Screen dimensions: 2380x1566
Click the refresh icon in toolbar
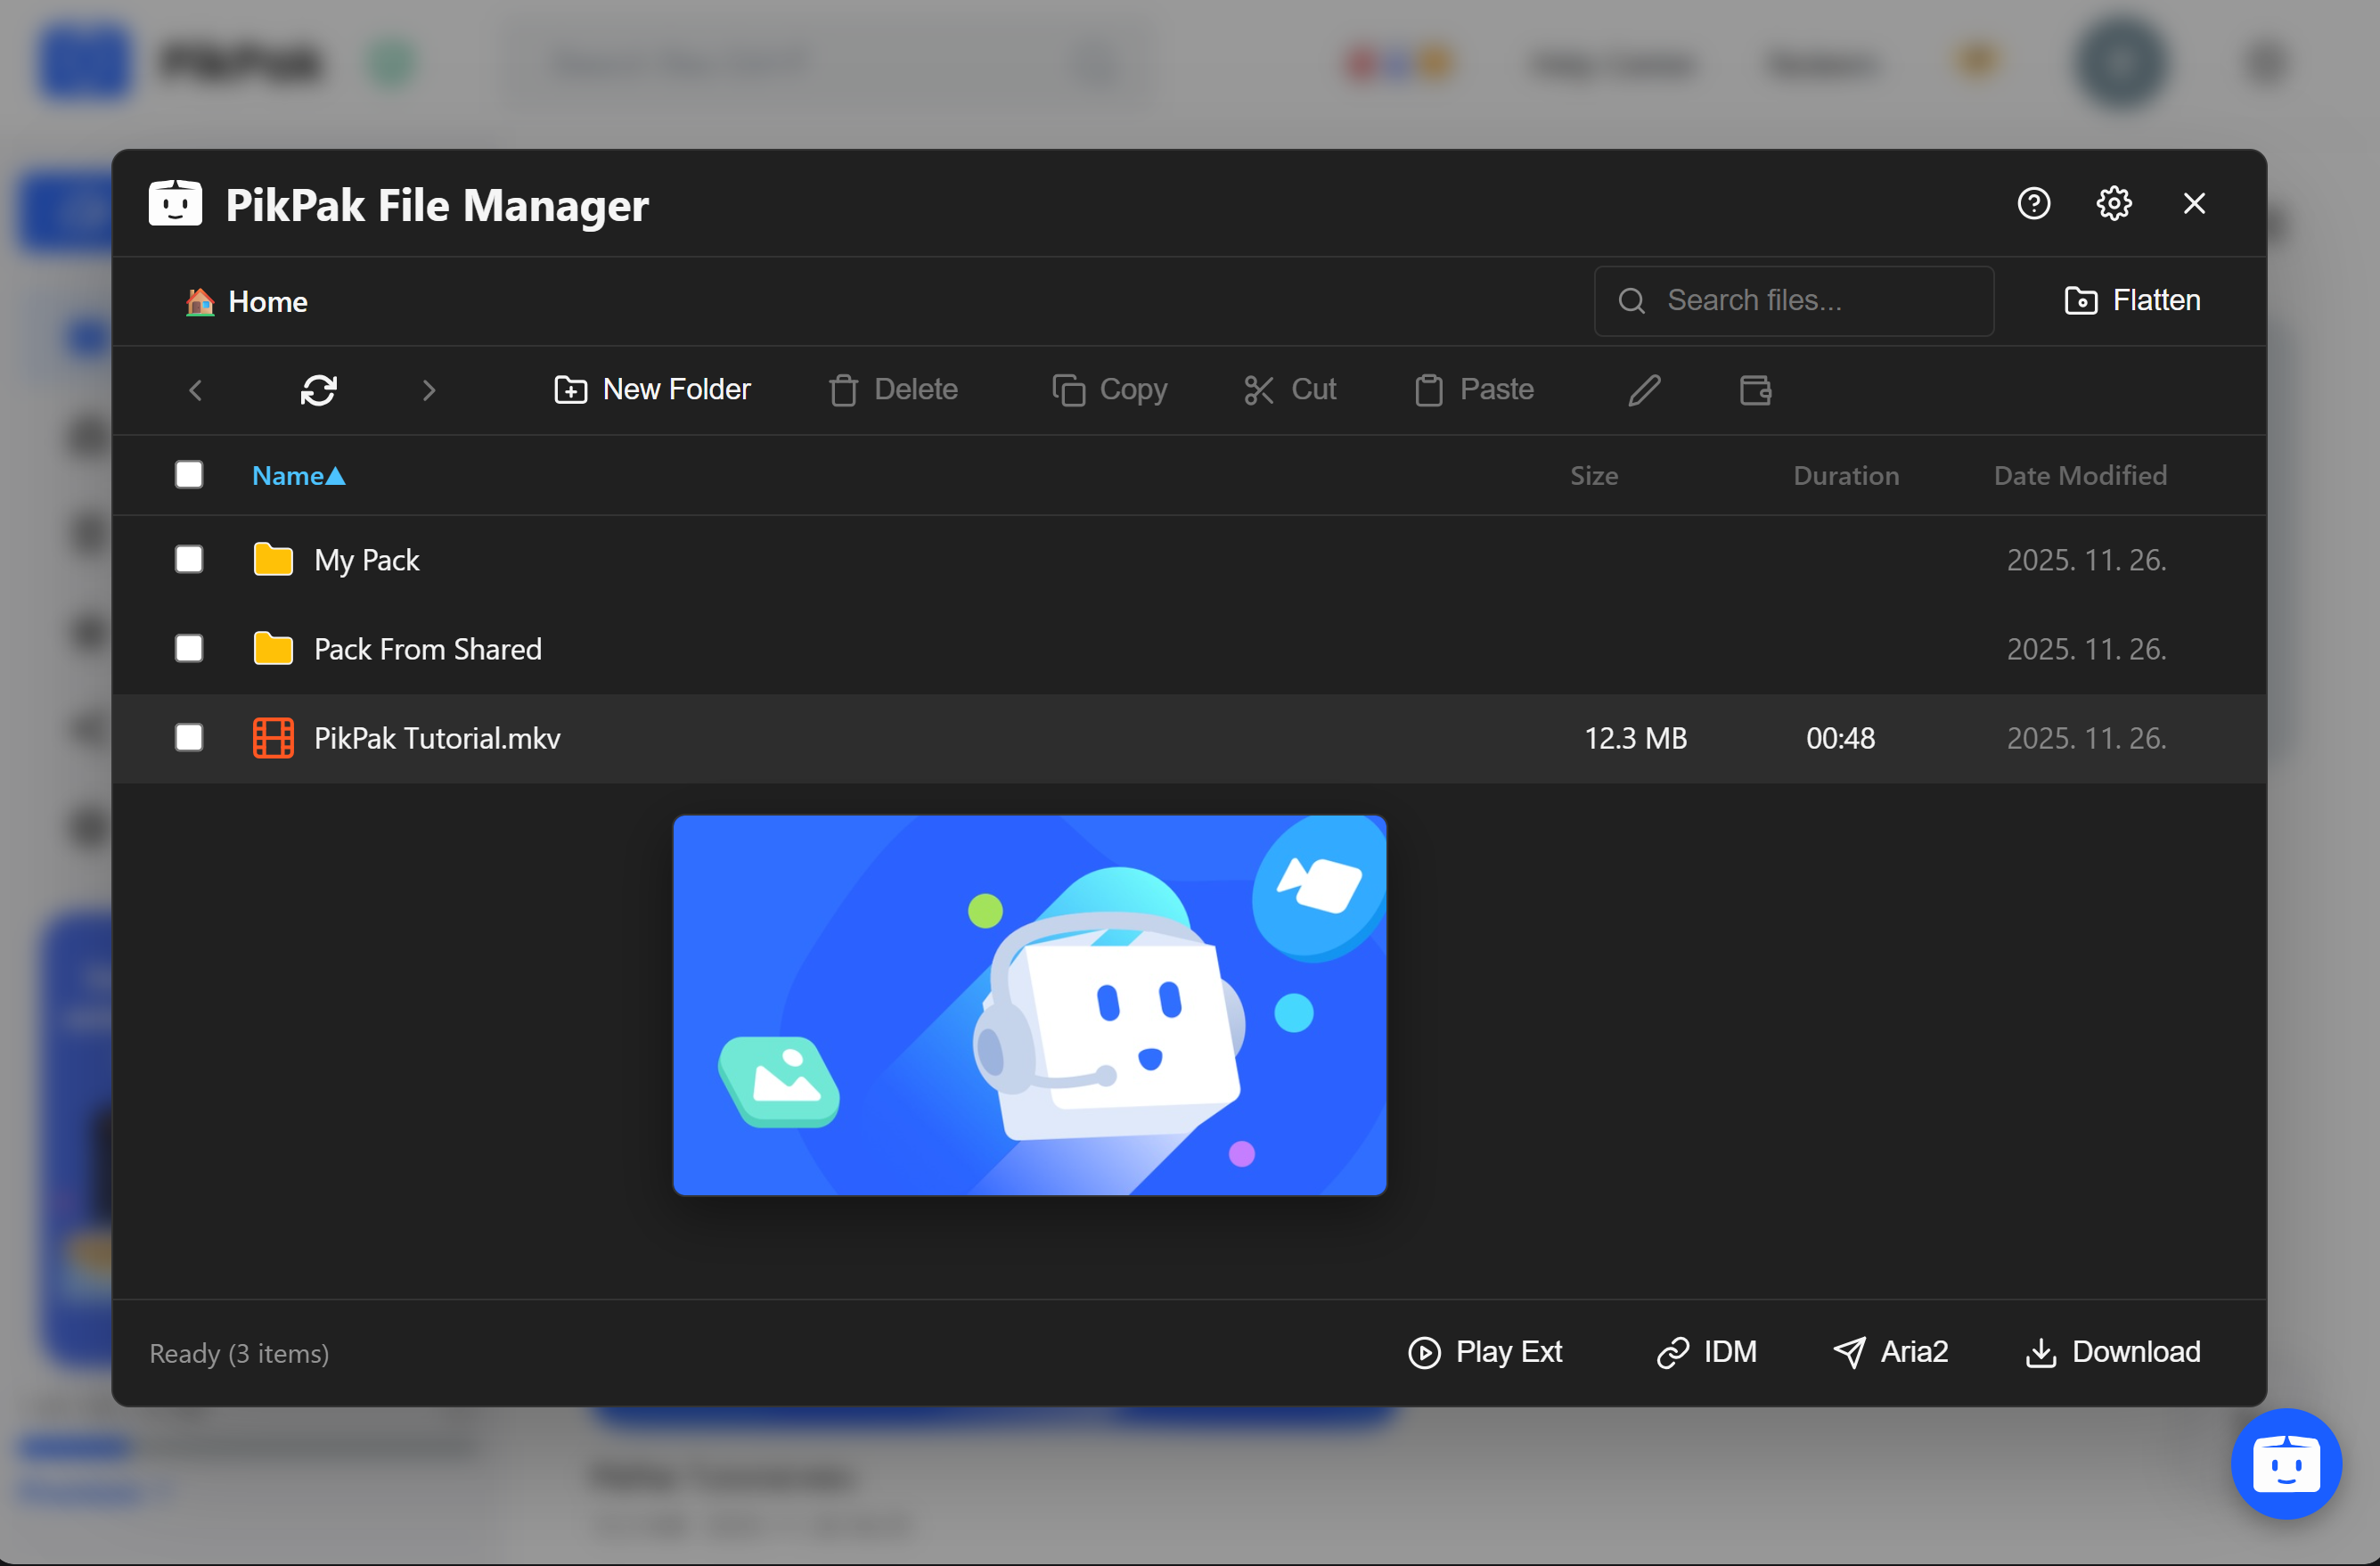[318, 390]
